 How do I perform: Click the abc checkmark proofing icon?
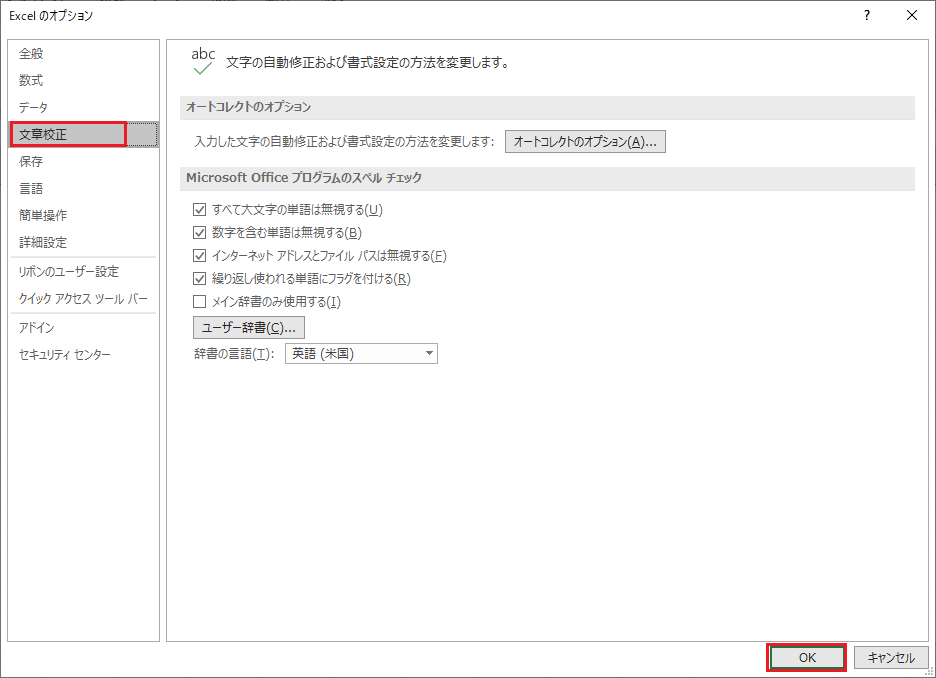pyautogui.click(x=203, y=62)
